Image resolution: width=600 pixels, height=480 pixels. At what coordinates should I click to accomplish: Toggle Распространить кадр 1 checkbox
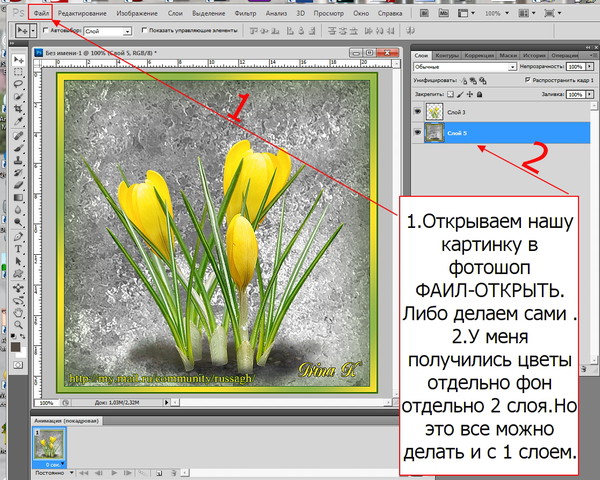528,80
